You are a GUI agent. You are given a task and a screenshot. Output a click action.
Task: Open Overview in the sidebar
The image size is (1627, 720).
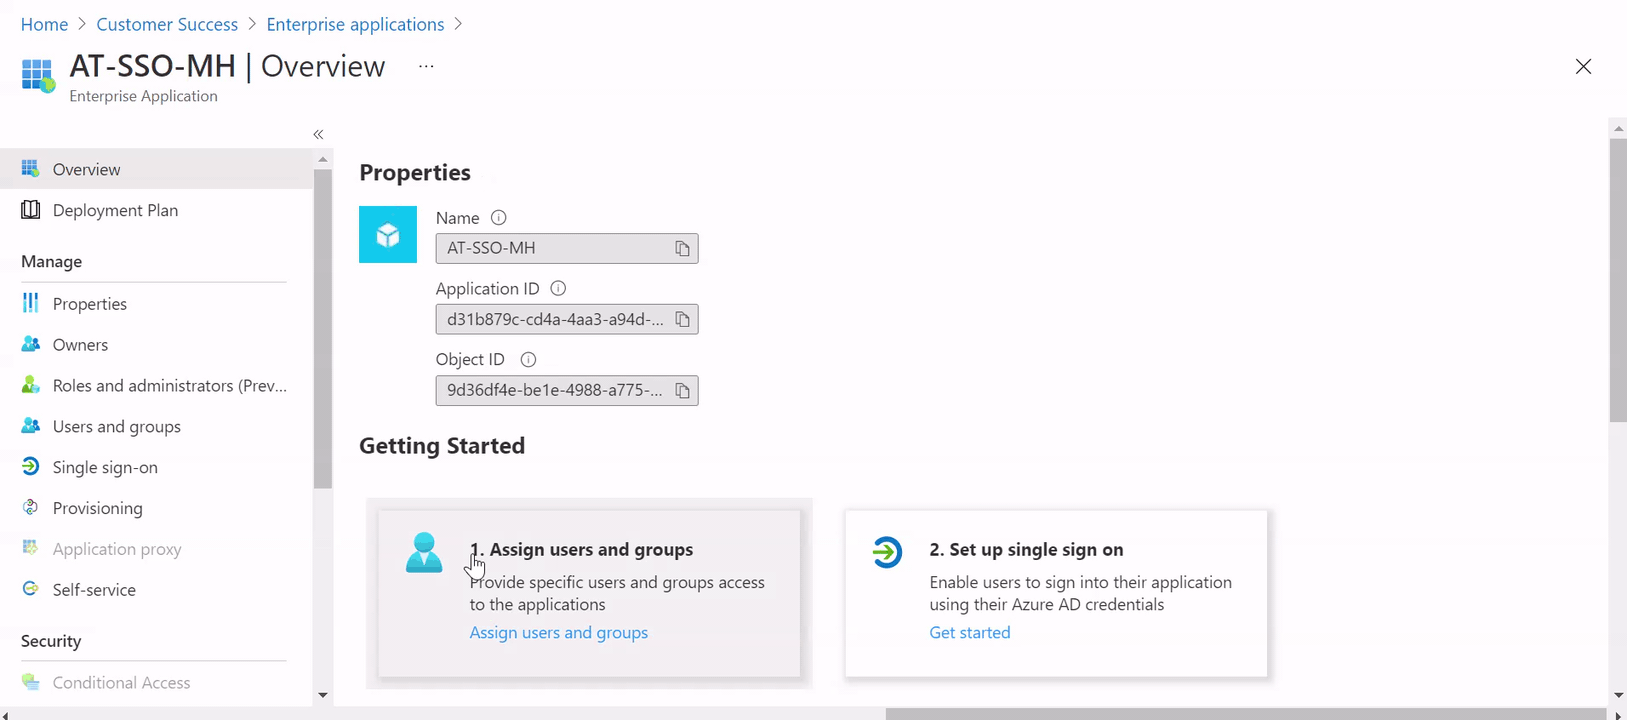click(156, 169)
